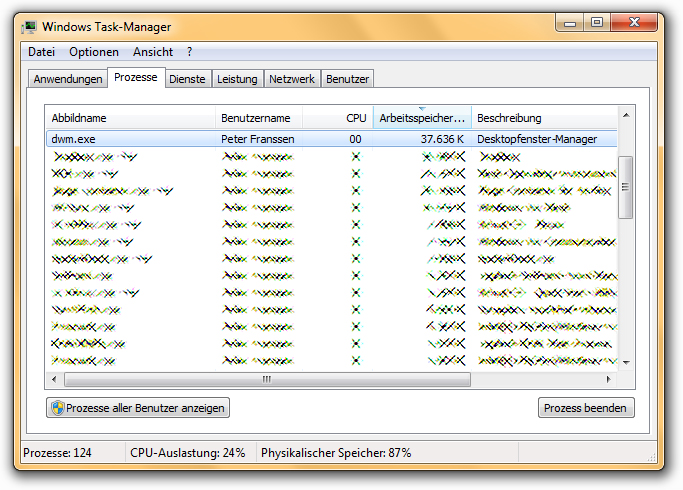Sort by Benutzername column header

pyautogui.click(x=259, y=118)
